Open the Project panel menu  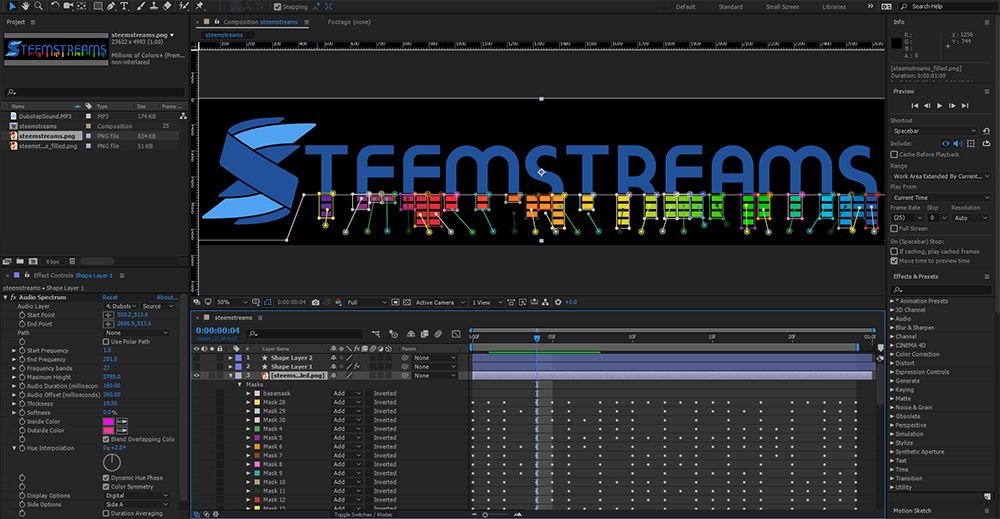(x=33, y=22)
